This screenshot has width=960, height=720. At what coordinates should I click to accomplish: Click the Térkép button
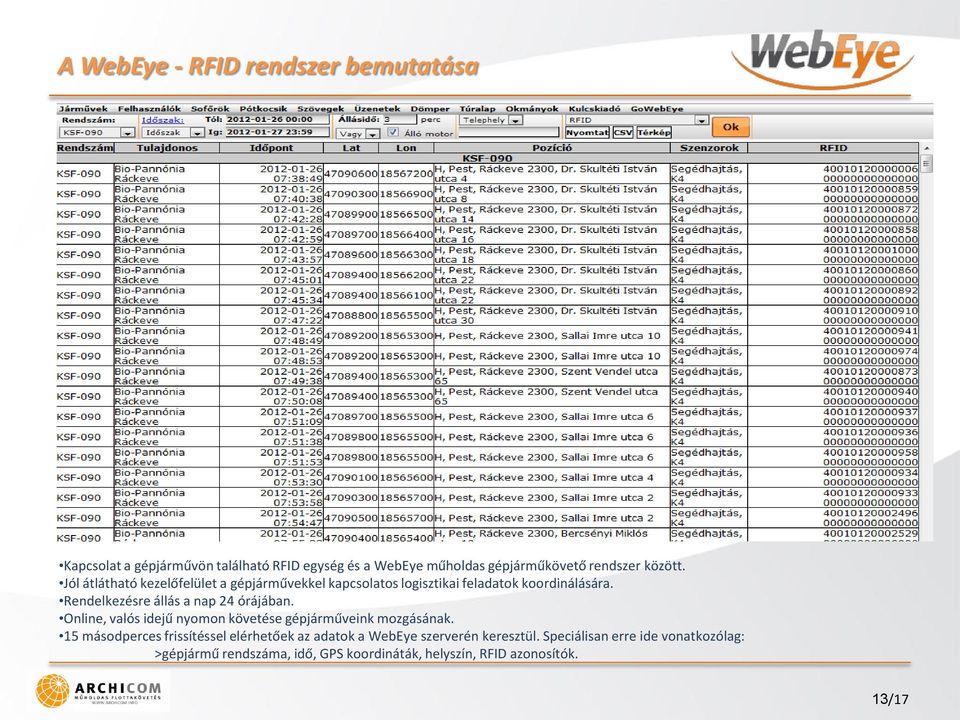tap(653, 132)
